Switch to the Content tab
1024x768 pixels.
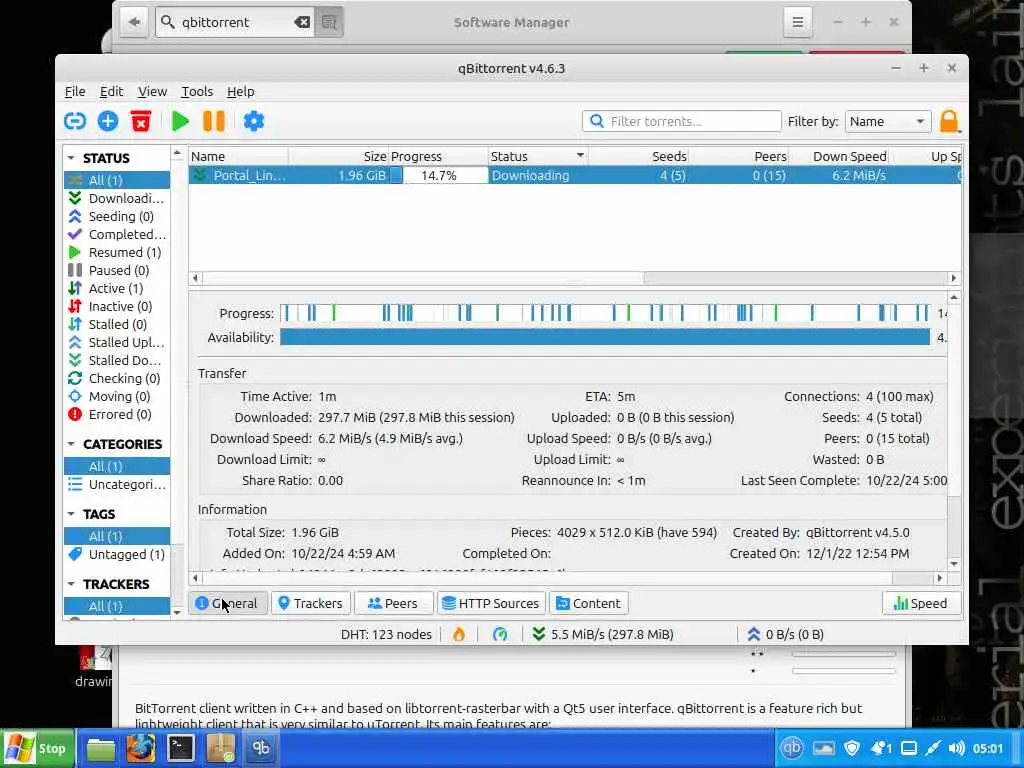click(x=588, y=603)
